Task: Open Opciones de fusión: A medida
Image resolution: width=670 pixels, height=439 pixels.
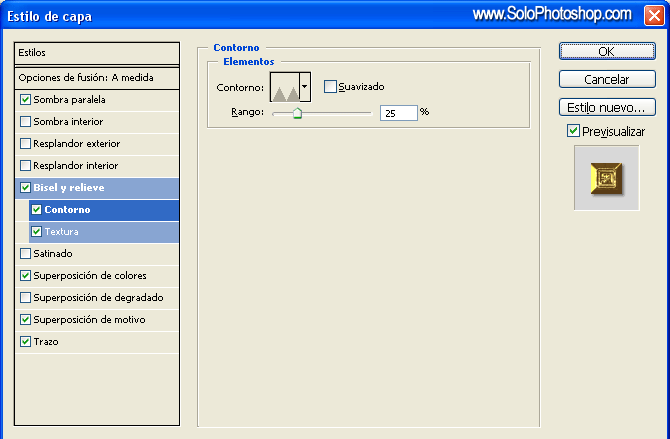Action: click(x=98, y=78)
